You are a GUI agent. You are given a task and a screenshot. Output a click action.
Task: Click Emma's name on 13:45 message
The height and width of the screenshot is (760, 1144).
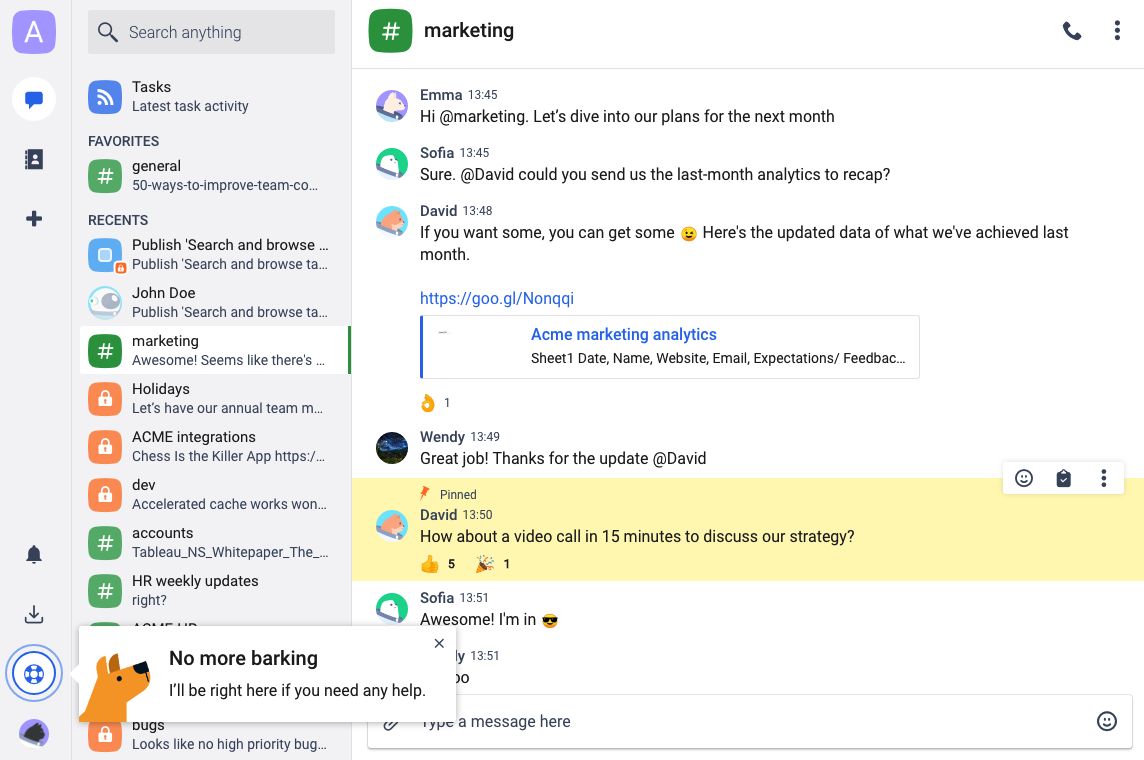[441, 95]
